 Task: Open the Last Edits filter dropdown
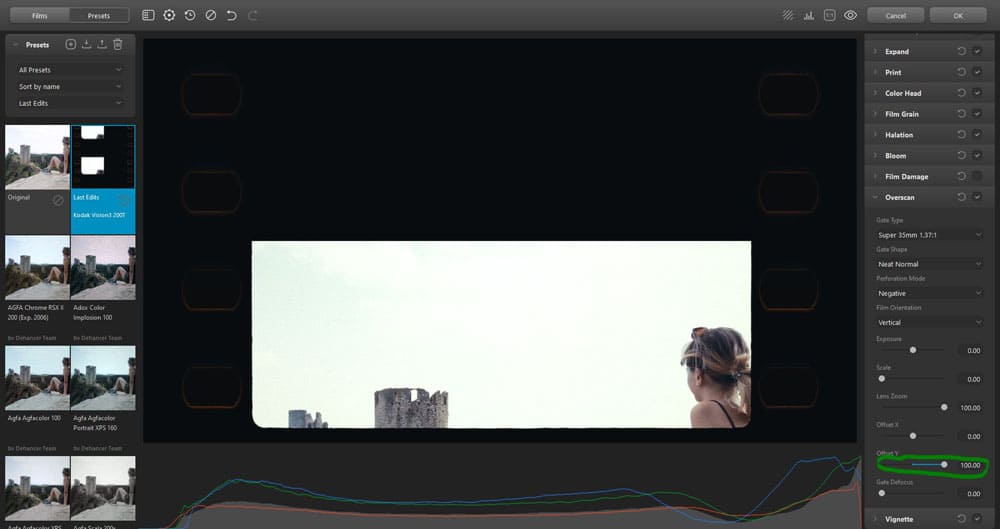[x=70, y=103]
